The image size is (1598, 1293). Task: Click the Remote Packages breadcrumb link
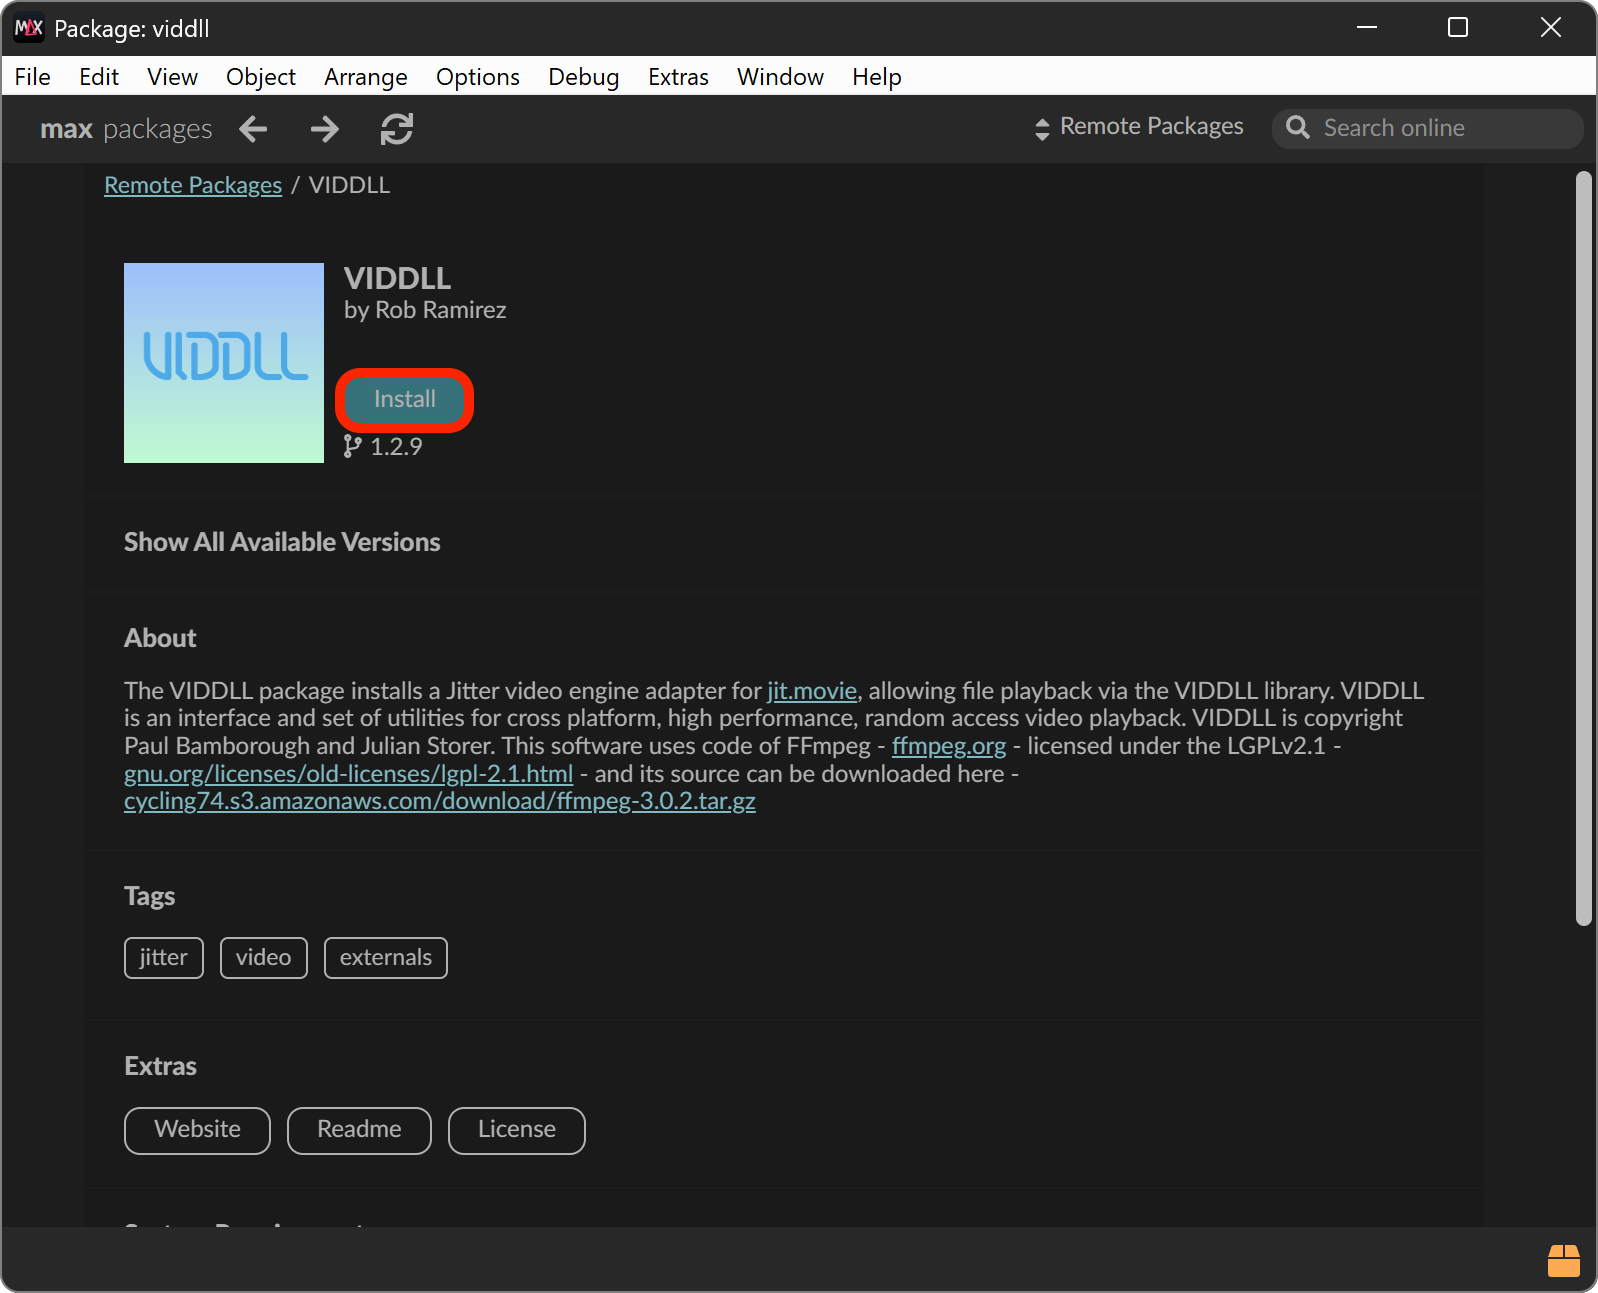[x=193, y=186]
